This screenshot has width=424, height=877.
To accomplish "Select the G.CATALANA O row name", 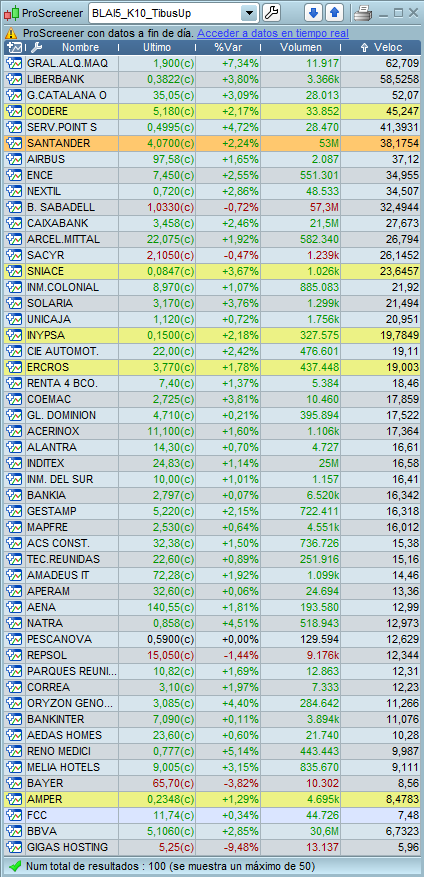I will [67, 96].
